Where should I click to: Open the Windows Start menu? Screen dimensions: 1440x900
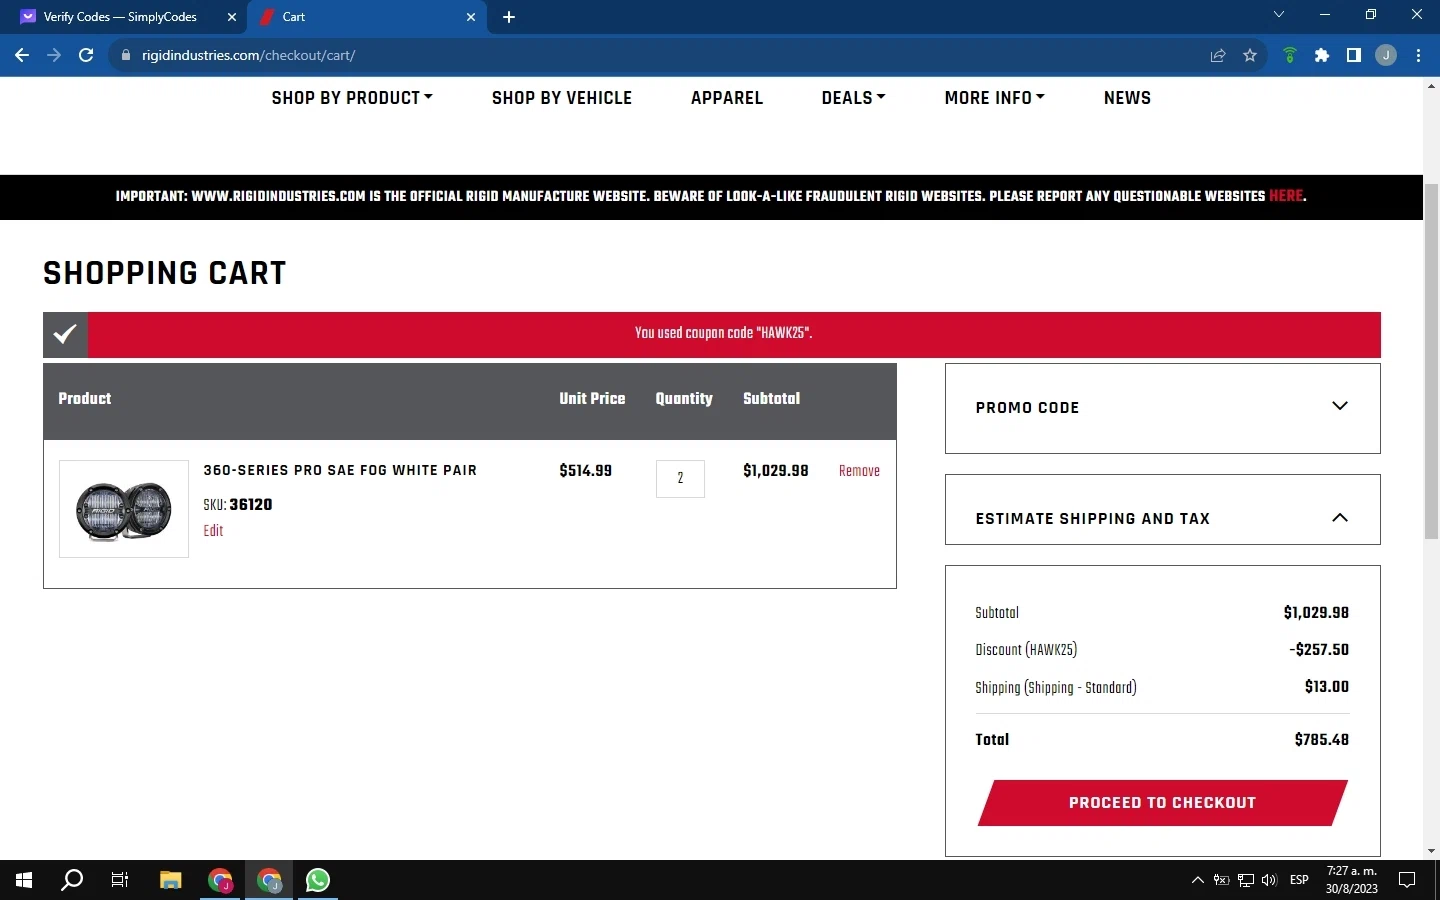24,880
